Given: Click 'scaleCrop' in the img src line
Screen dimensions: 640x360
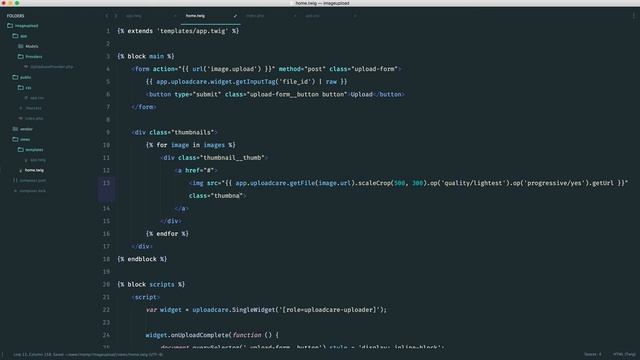Looking at the screenshot, I should click(375, 183).
